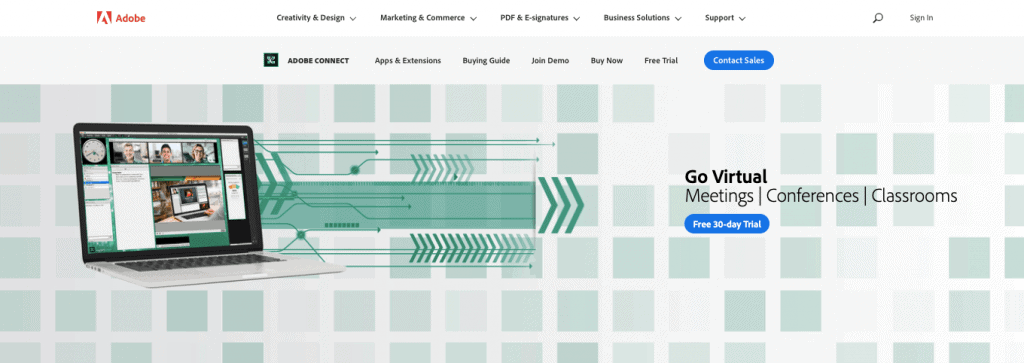Click the Sign In link

(921, 18)
